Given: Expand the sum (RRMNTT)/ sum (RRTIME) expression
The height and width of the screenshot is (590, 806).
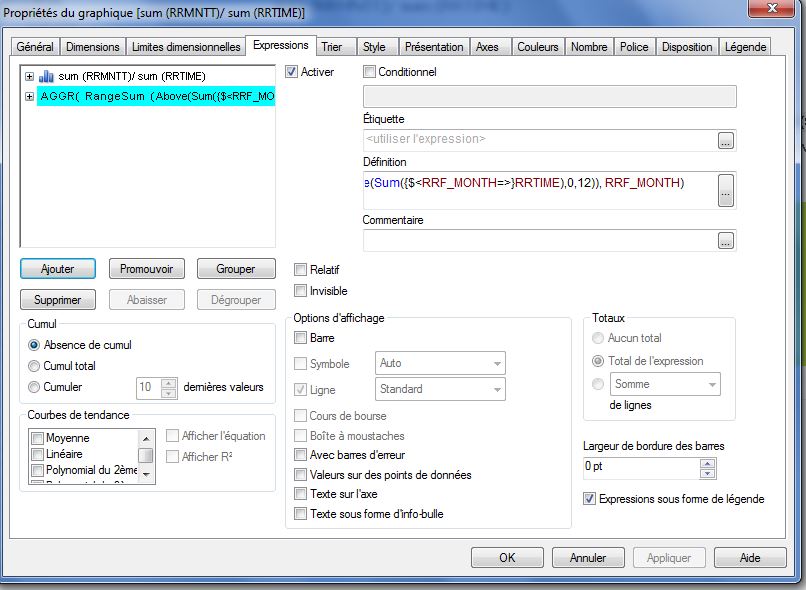Looking at the screenshot, I should point(29,77).
